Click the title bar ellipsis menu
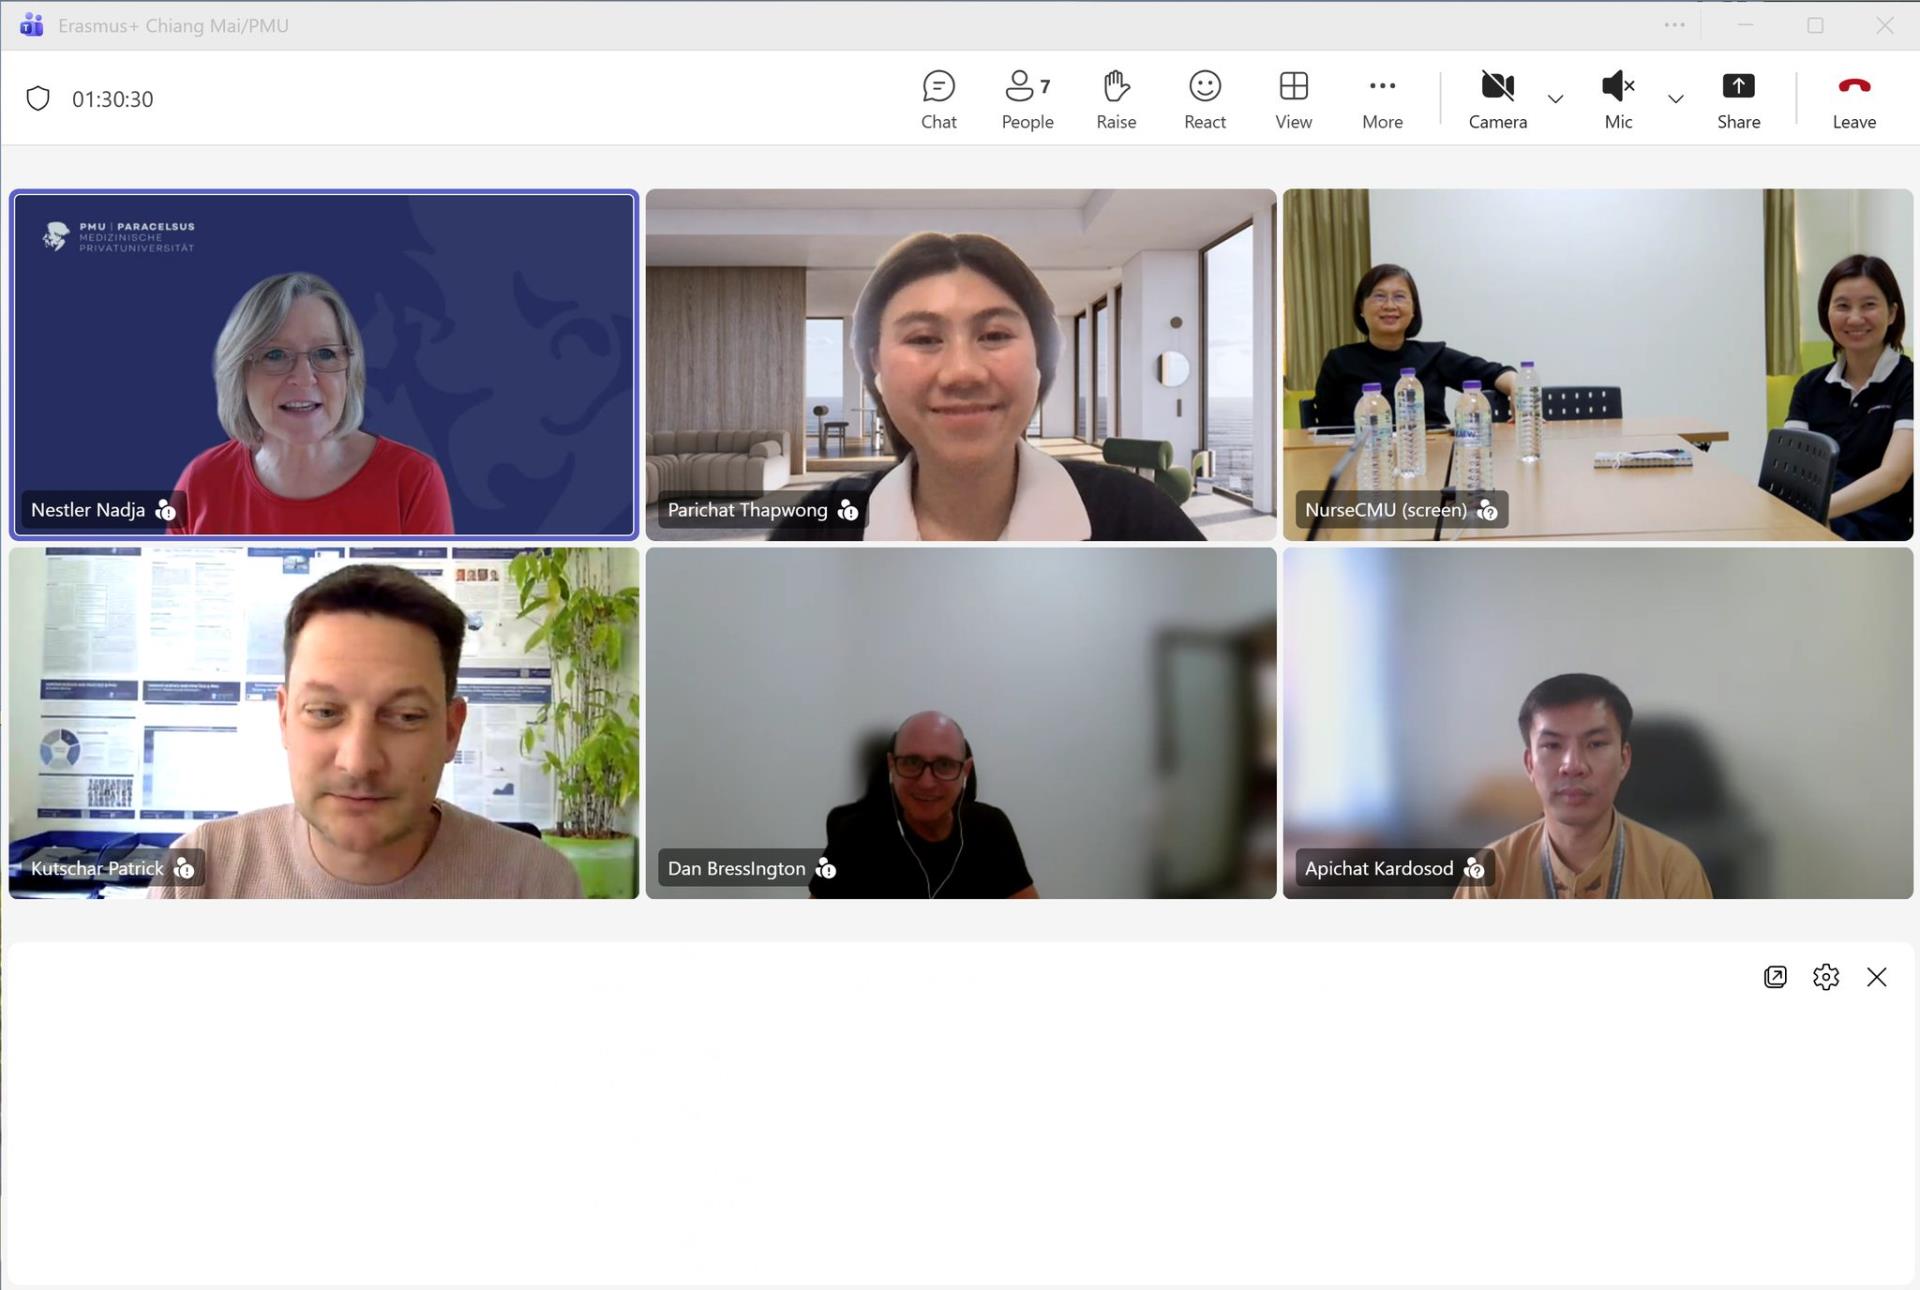Screen dimensions: 1920x1290 point(1674,25)
